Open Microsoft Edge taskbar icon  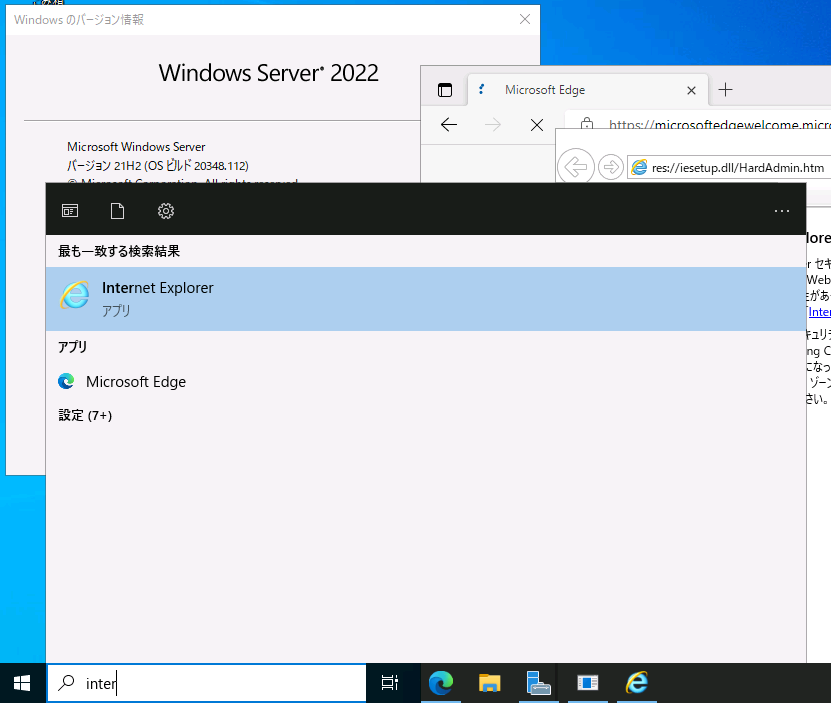pyautogui.click(x=441, y=683)
